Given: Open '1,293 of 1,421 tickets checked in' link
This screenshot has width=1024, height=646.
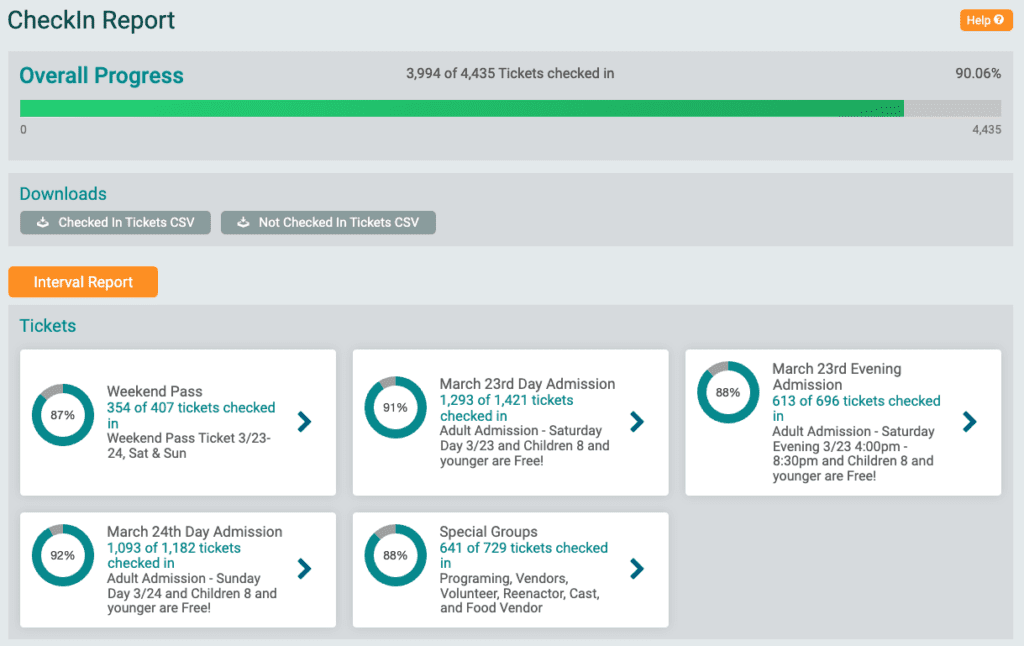Looking at the screenshot, I should point(506,400).
